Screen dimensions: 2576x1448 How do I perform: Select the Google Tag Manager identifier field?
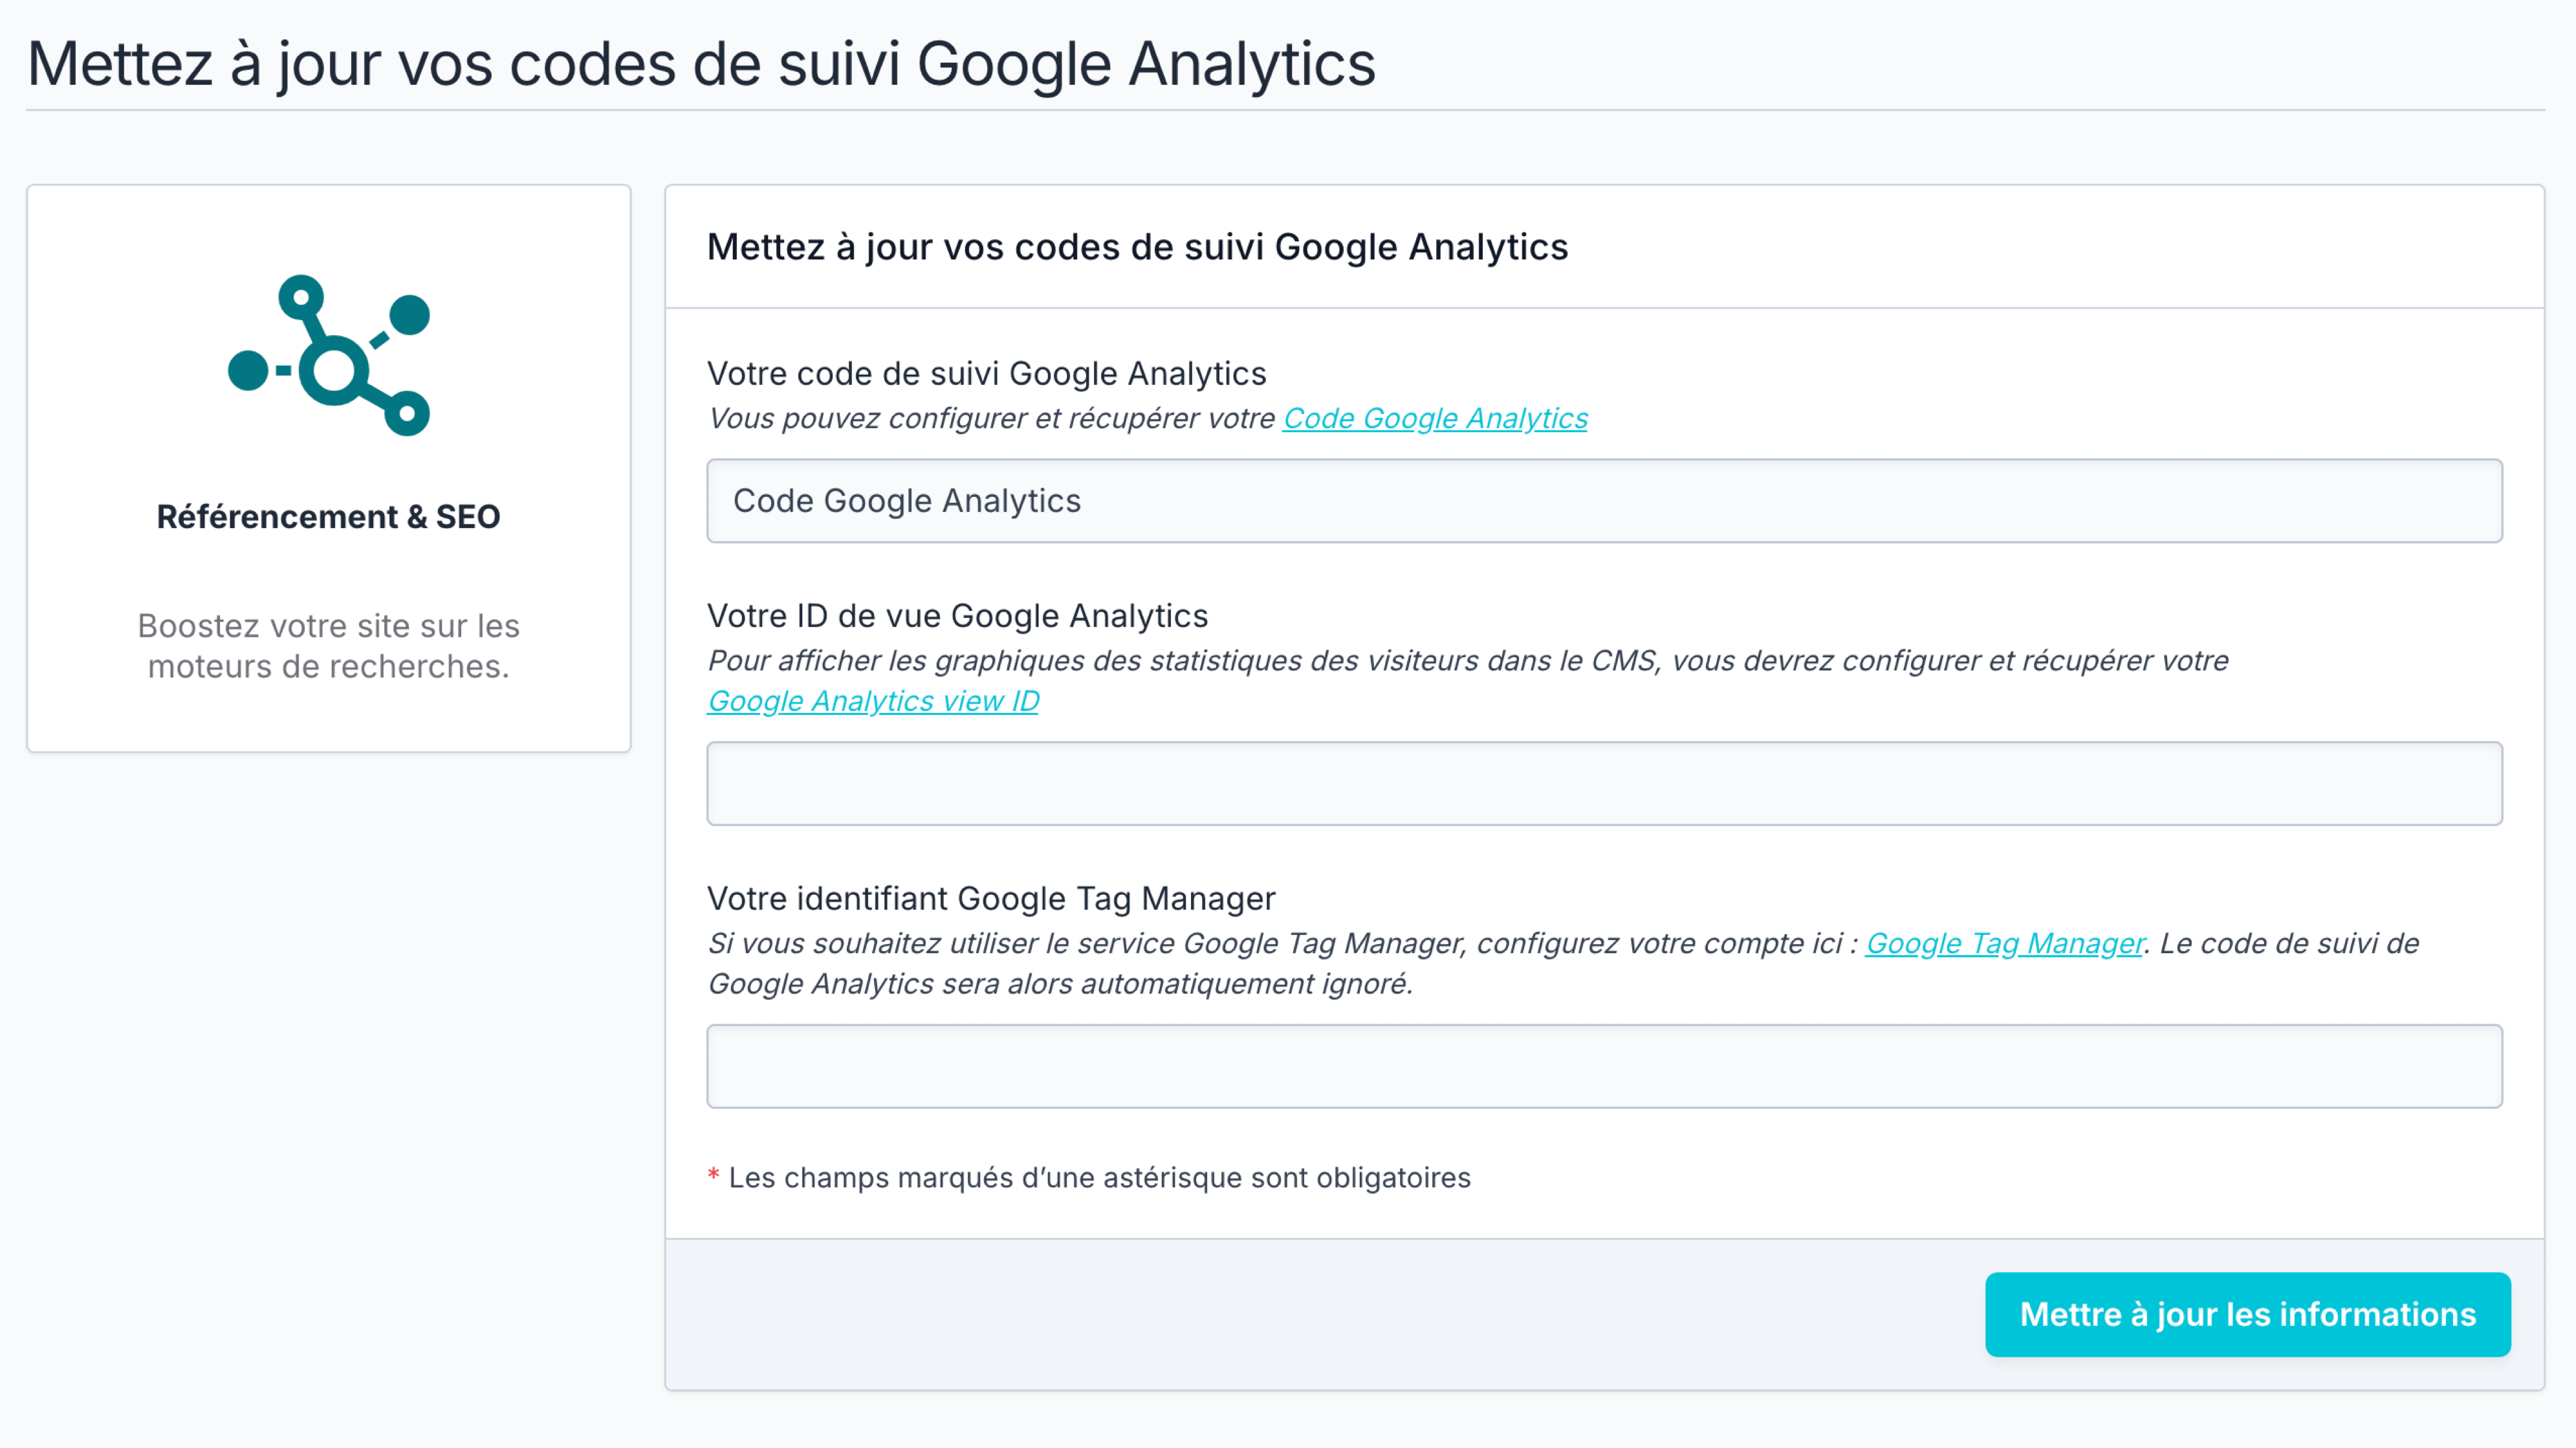1600,1066
